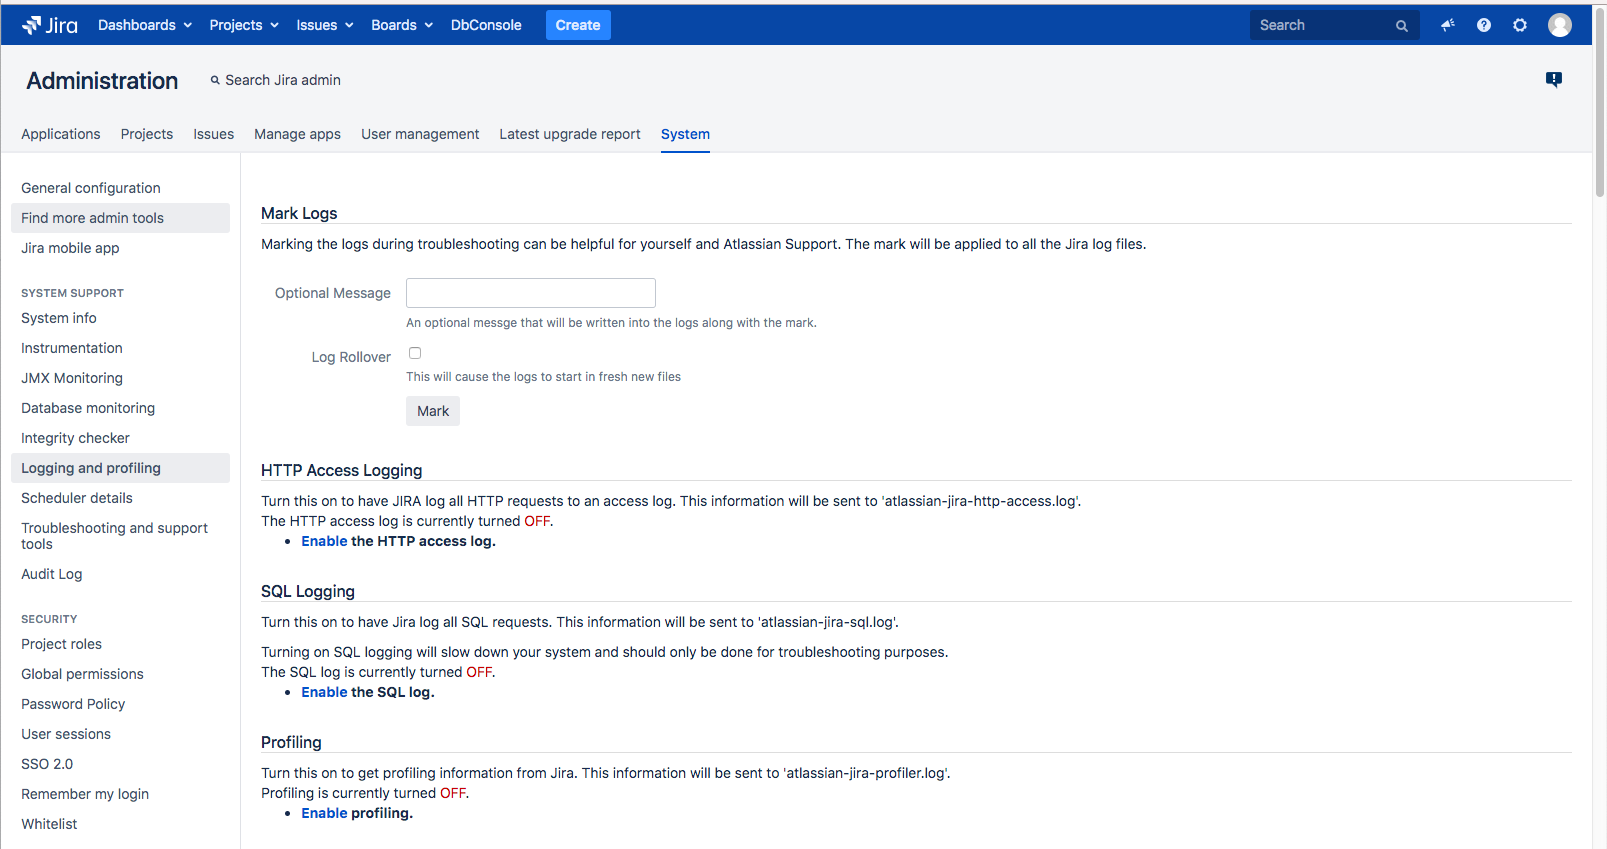Expand the Dashboards dropdown
This screenshot has height=849, width=1607.
[x=144, y=25]
